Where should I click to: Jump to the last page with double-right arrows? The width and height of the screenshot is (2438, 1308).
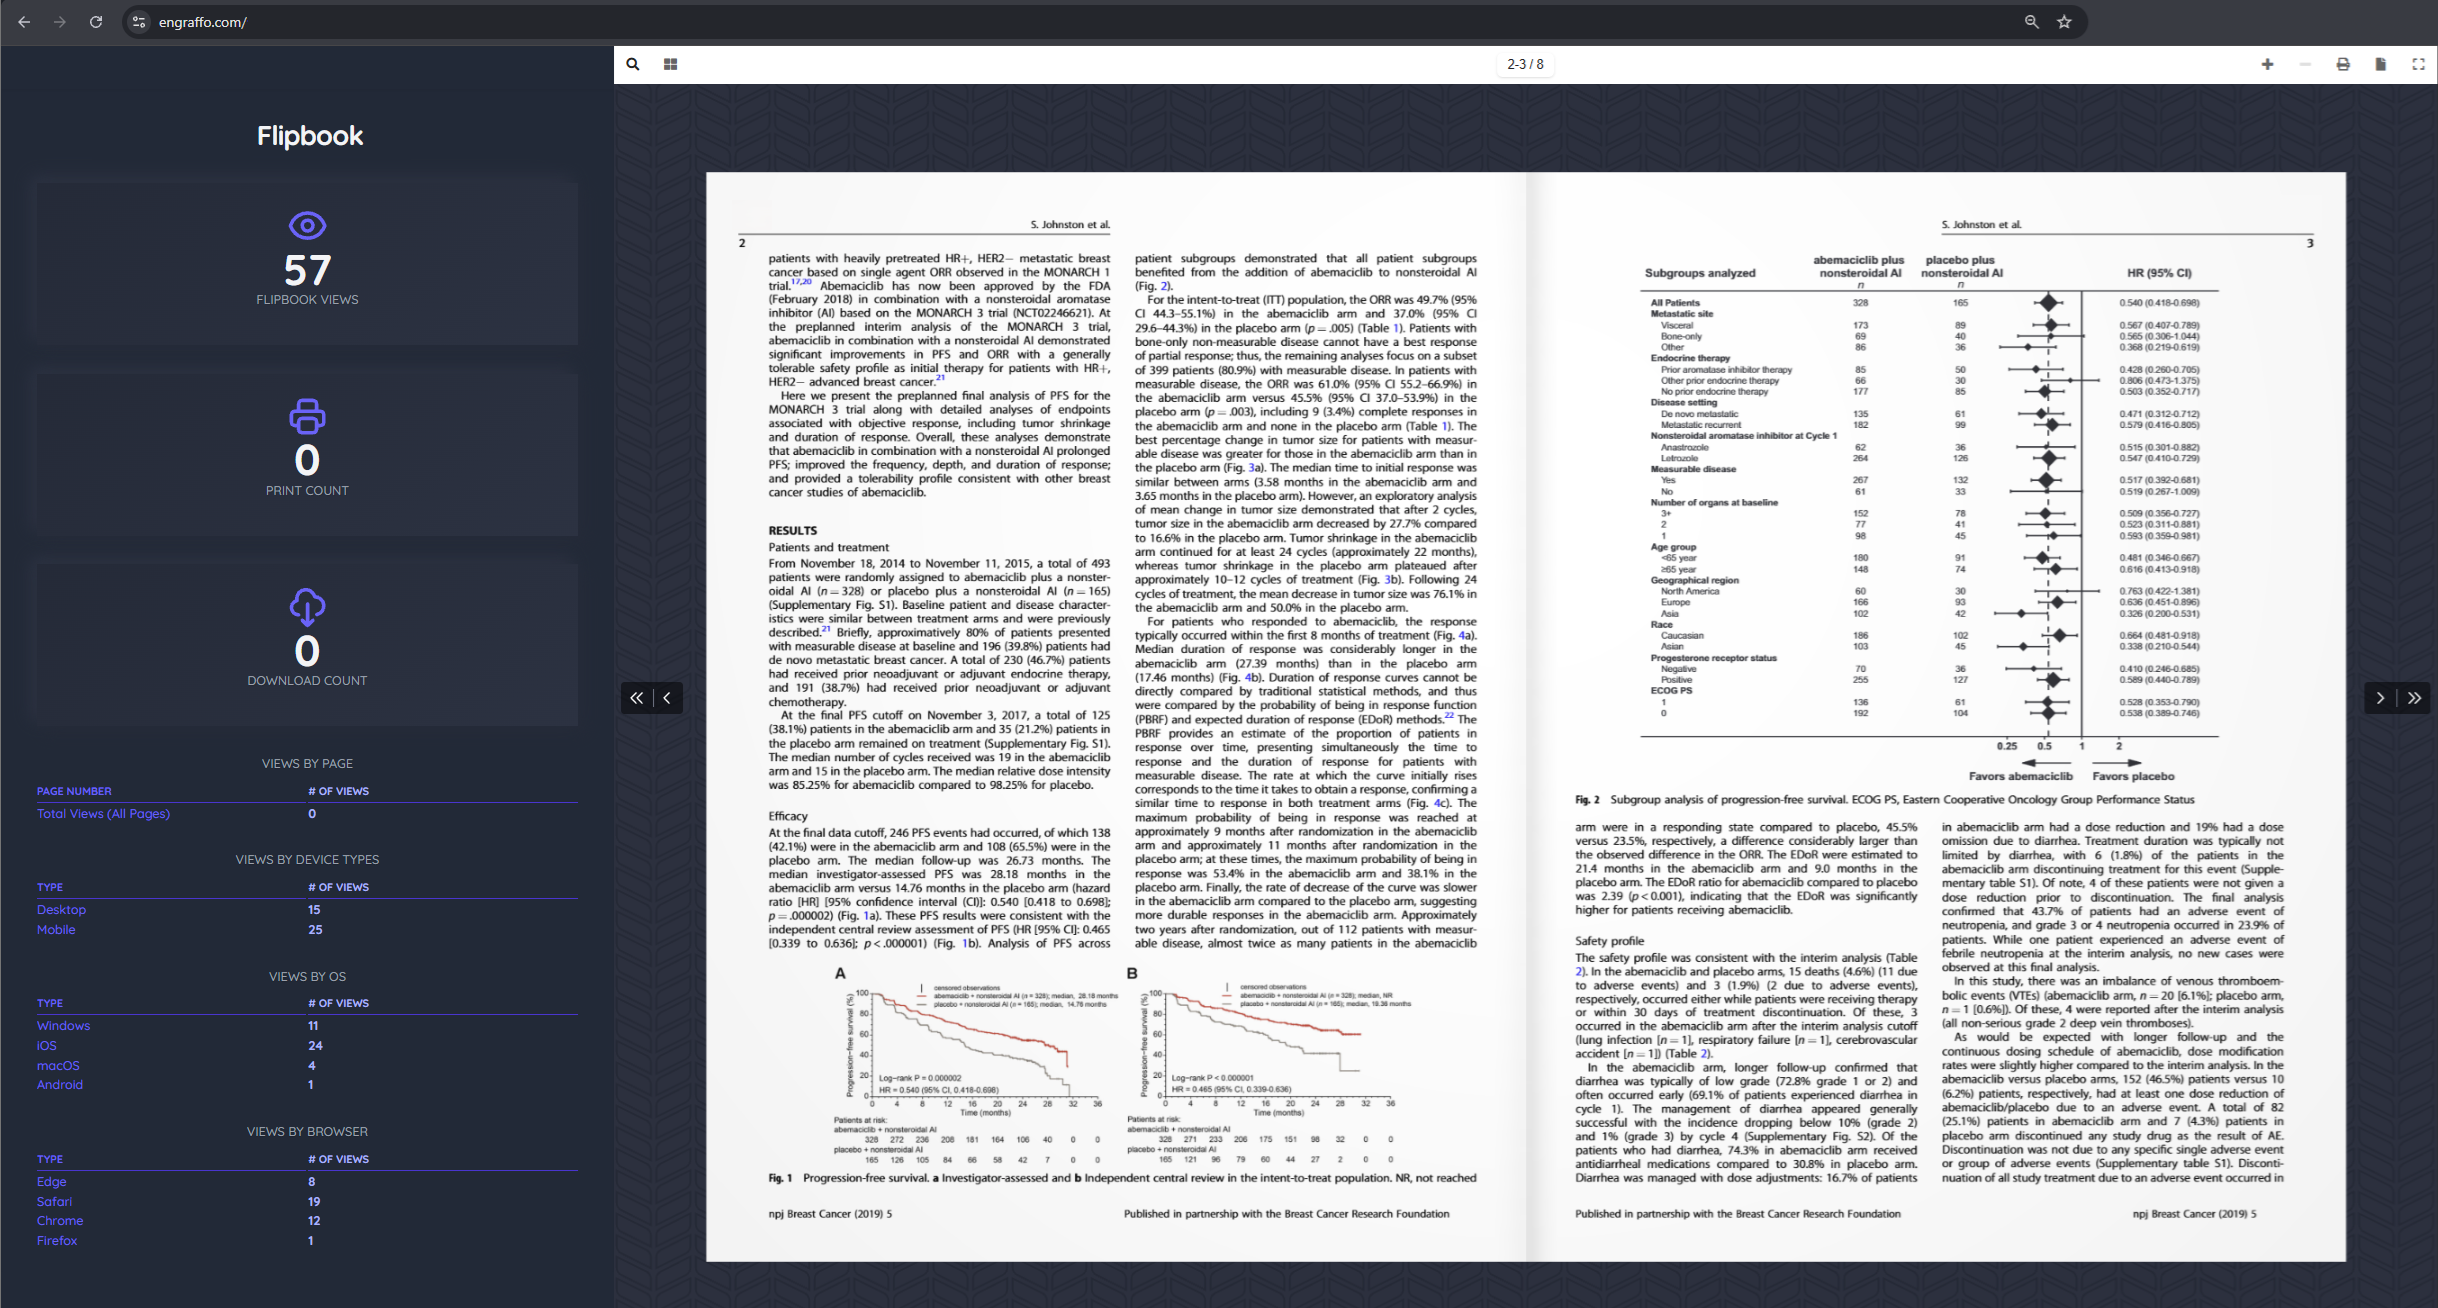2414,698
